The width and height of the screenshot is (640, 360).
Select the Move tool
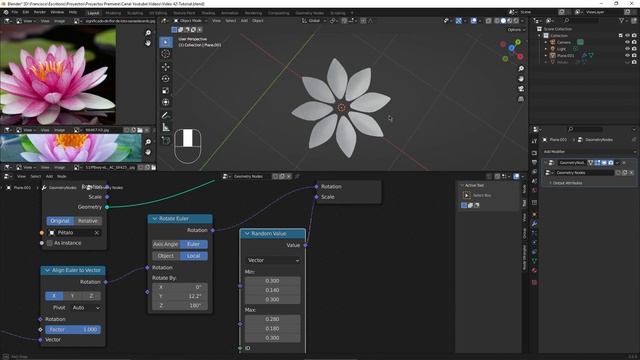click(166, 67)
